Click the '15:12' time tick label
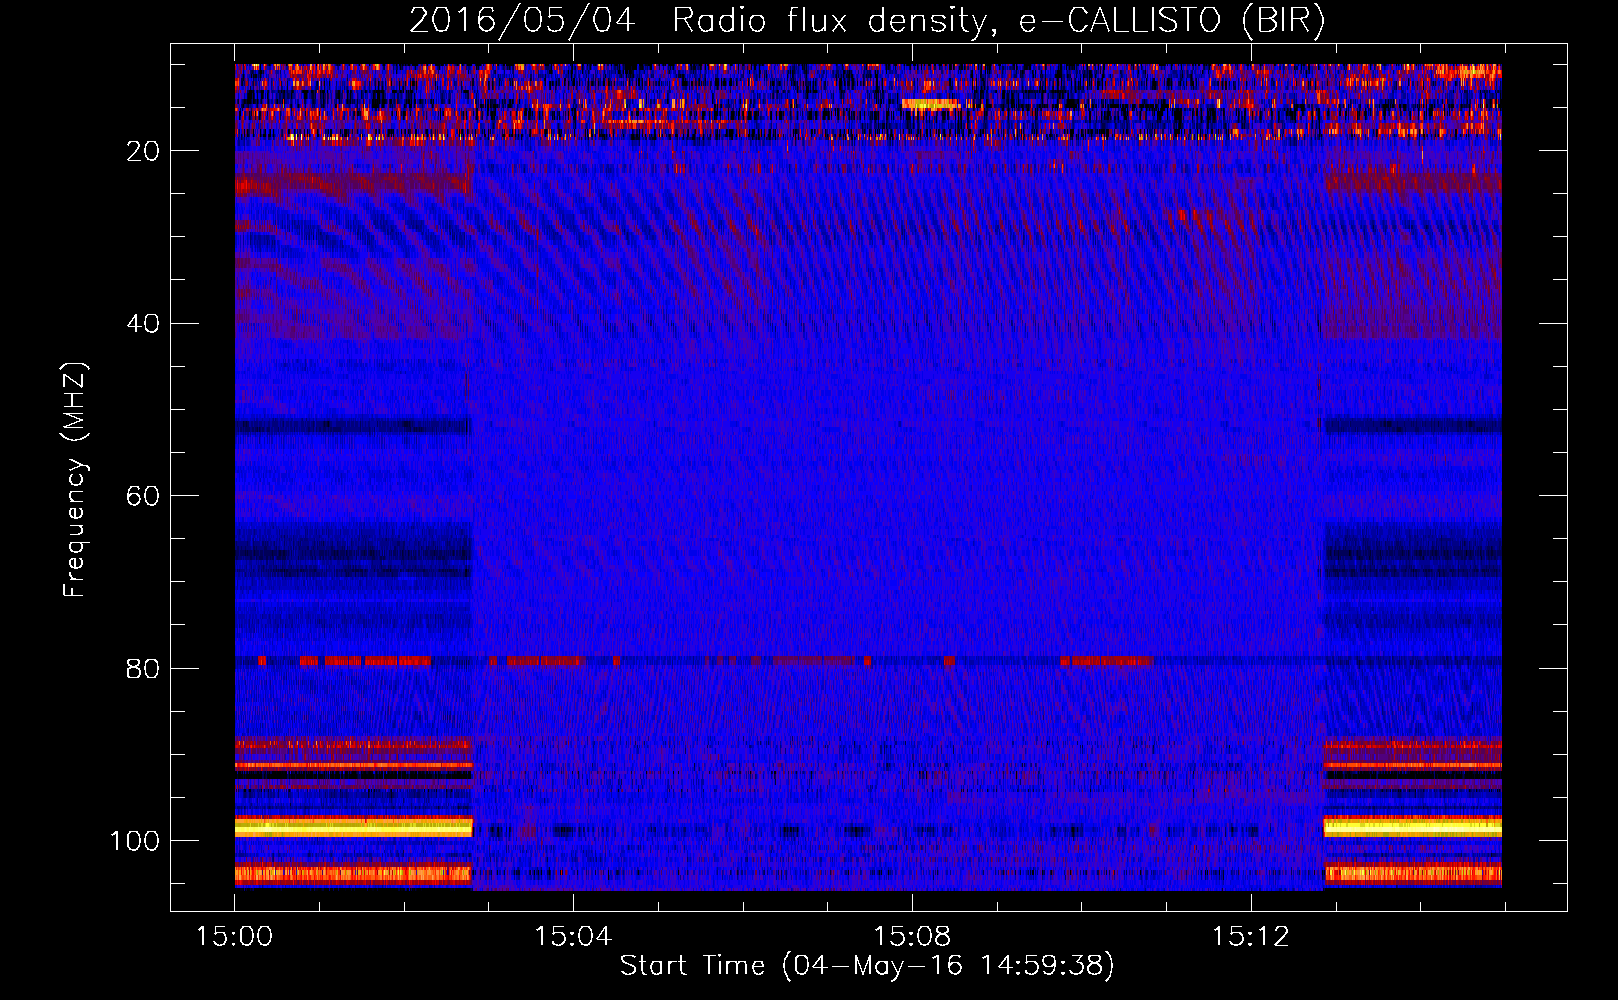This screenshot has height=1000, width=1618. pos(1250,937)
